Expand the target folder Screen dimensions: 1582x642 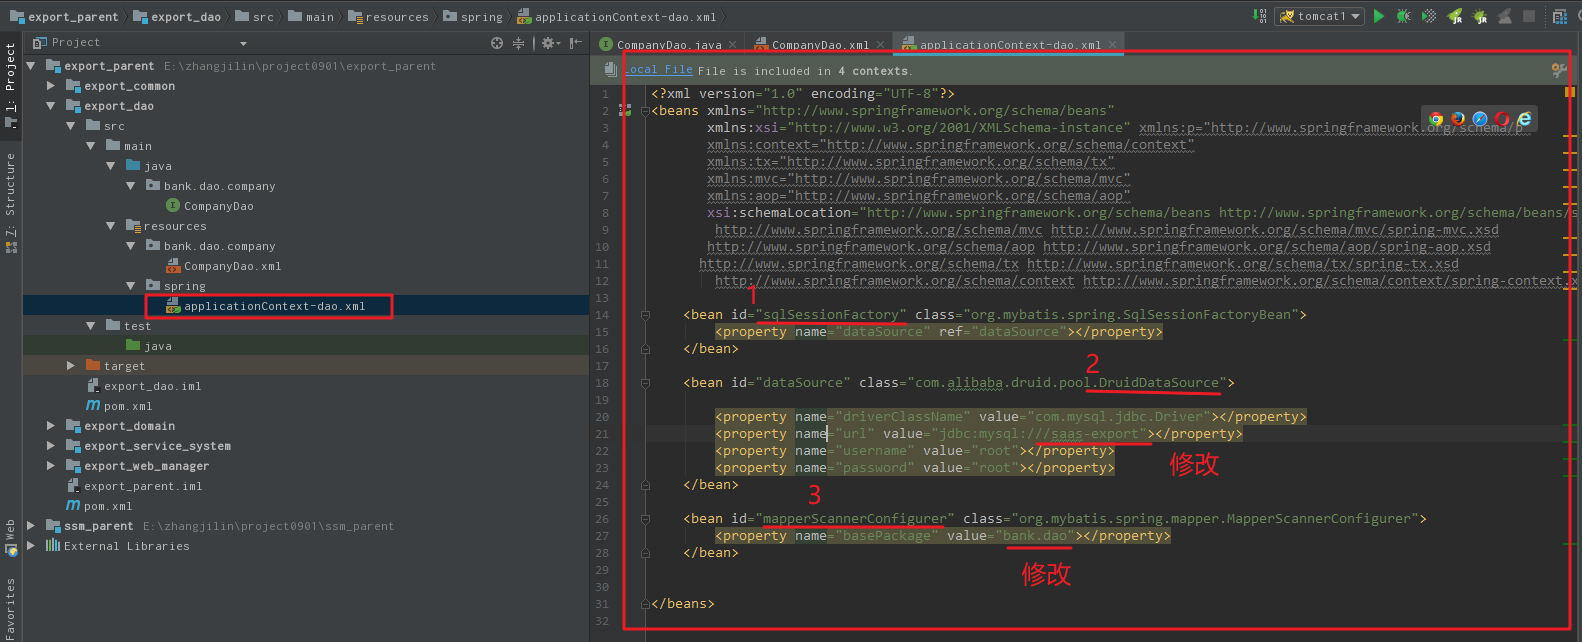click(71, 366)
